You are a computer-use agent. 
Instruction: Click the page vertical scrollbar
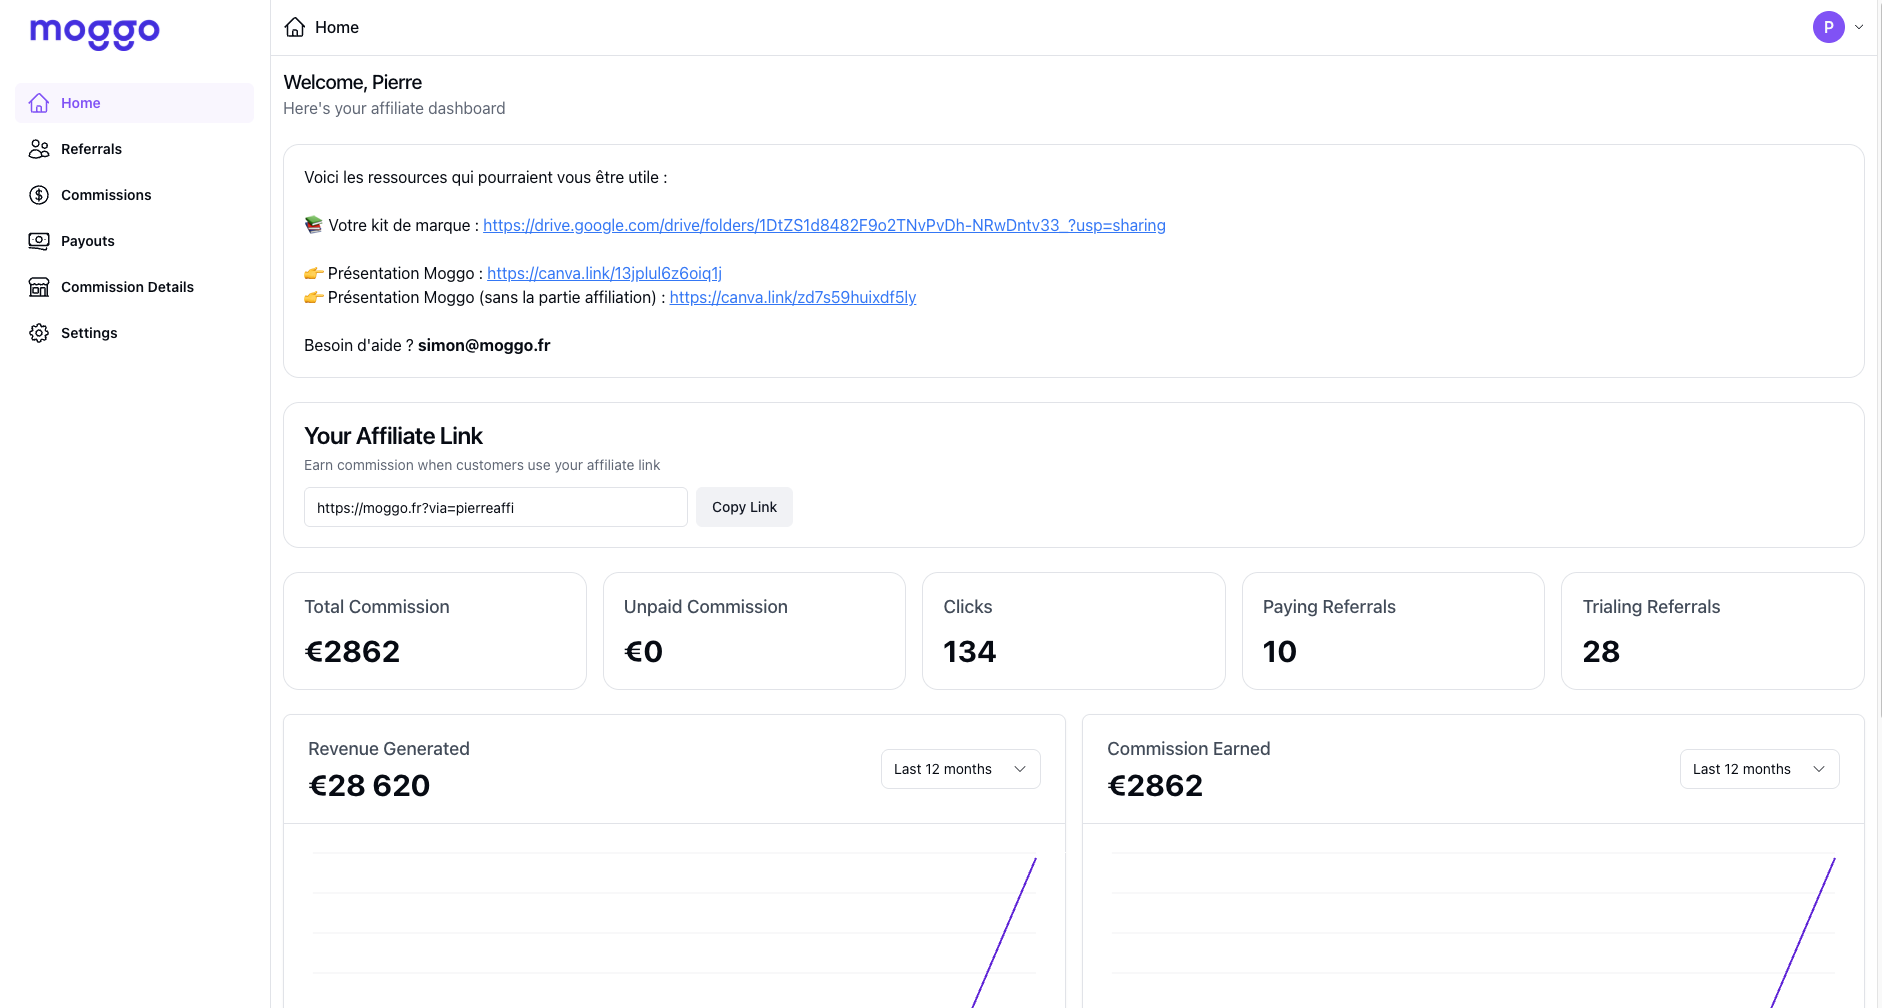click(x=1878, y=358)
